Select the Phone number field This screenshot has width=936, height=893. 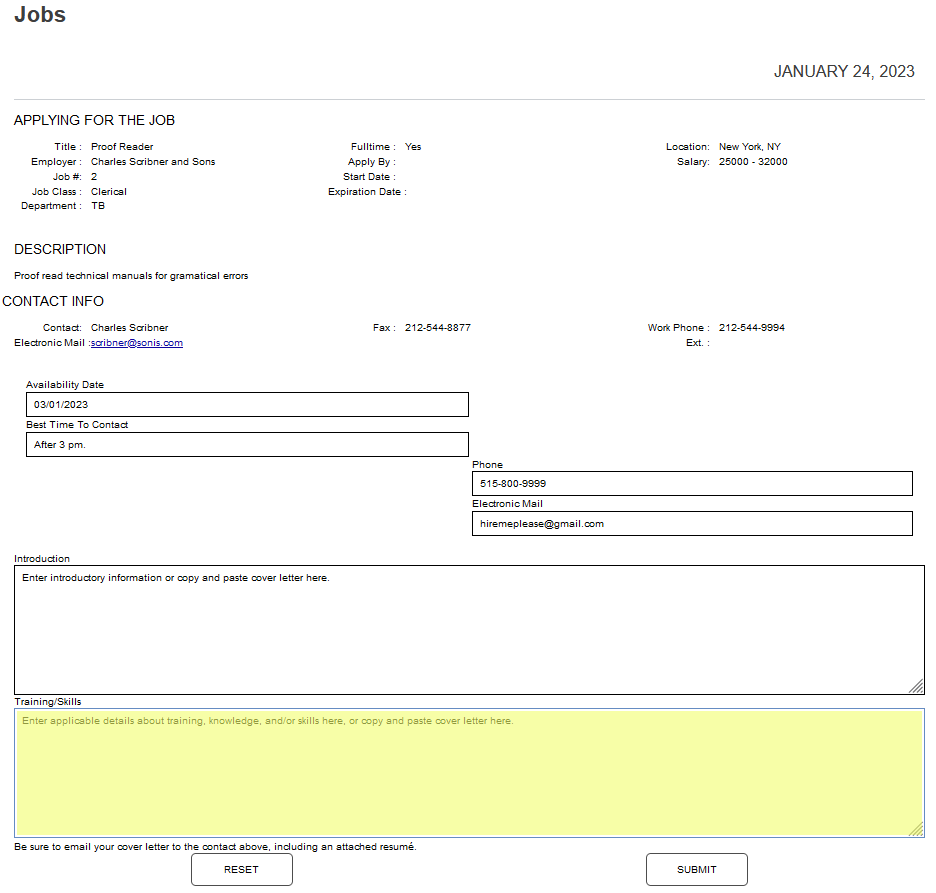point(692,483)
